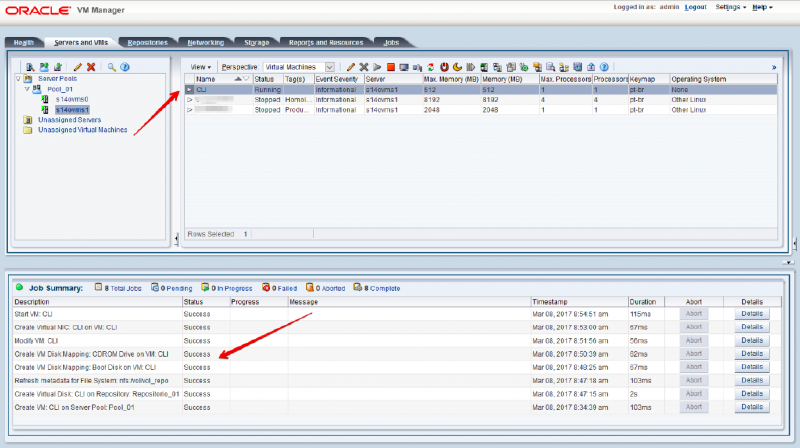Collapse the Server Pools tree node
The image size is (800, 448).
[x=18, y=78]
